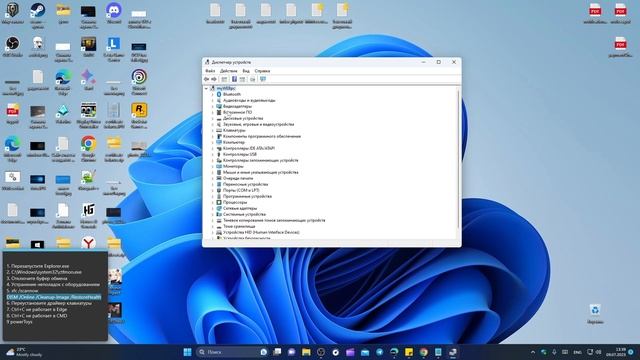
Task: Click the Back arrow in Device Manager toolbar
Action: click(207, 79)
